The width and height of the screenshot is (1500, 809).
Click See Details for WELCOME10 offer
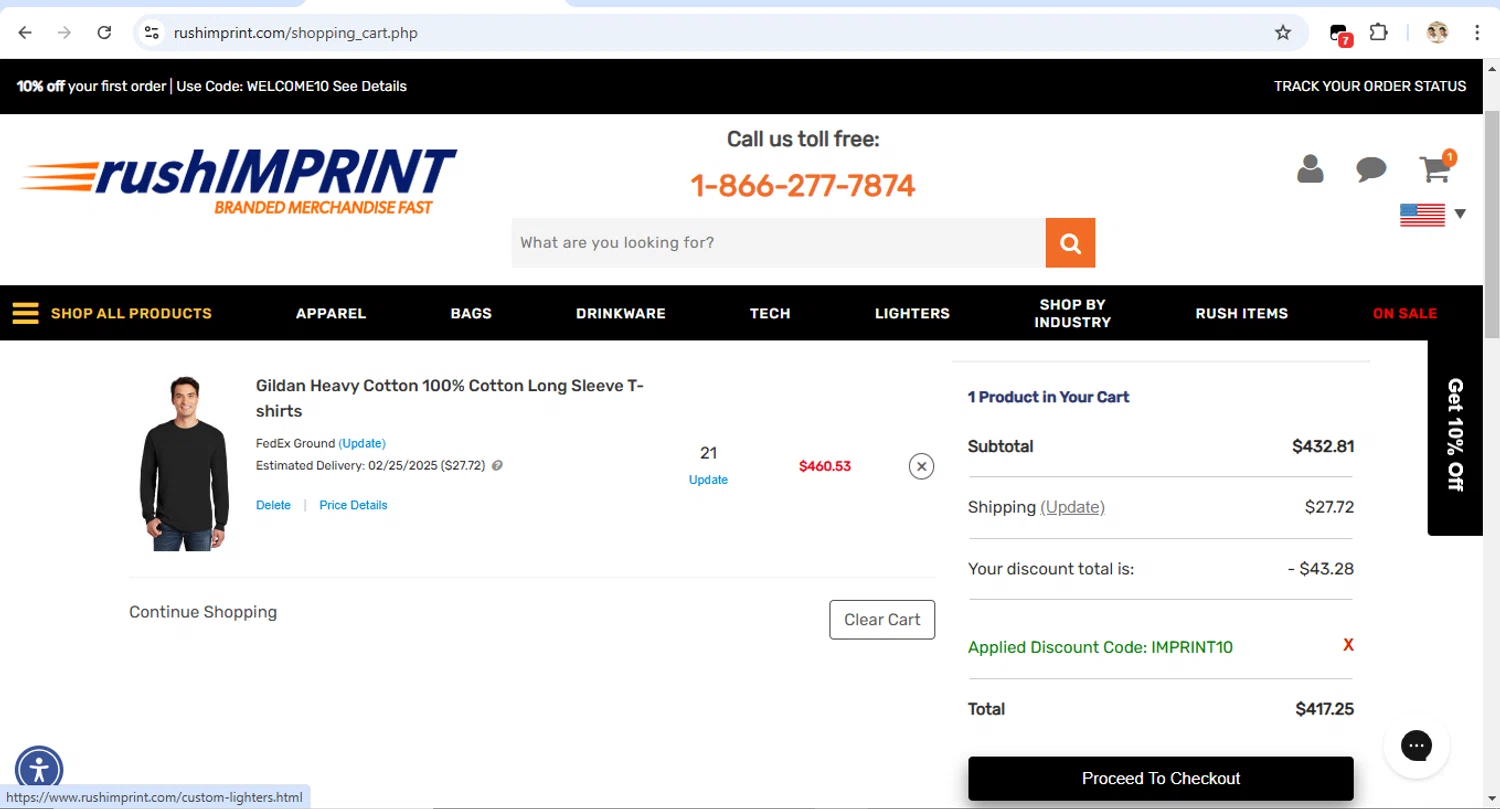[x=370, y=86]
